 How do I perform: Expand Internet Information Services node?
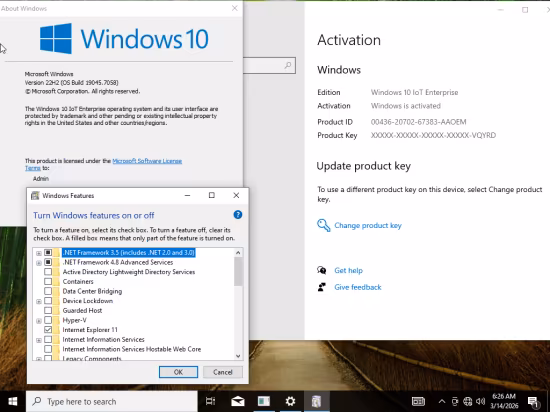point(39,340)
